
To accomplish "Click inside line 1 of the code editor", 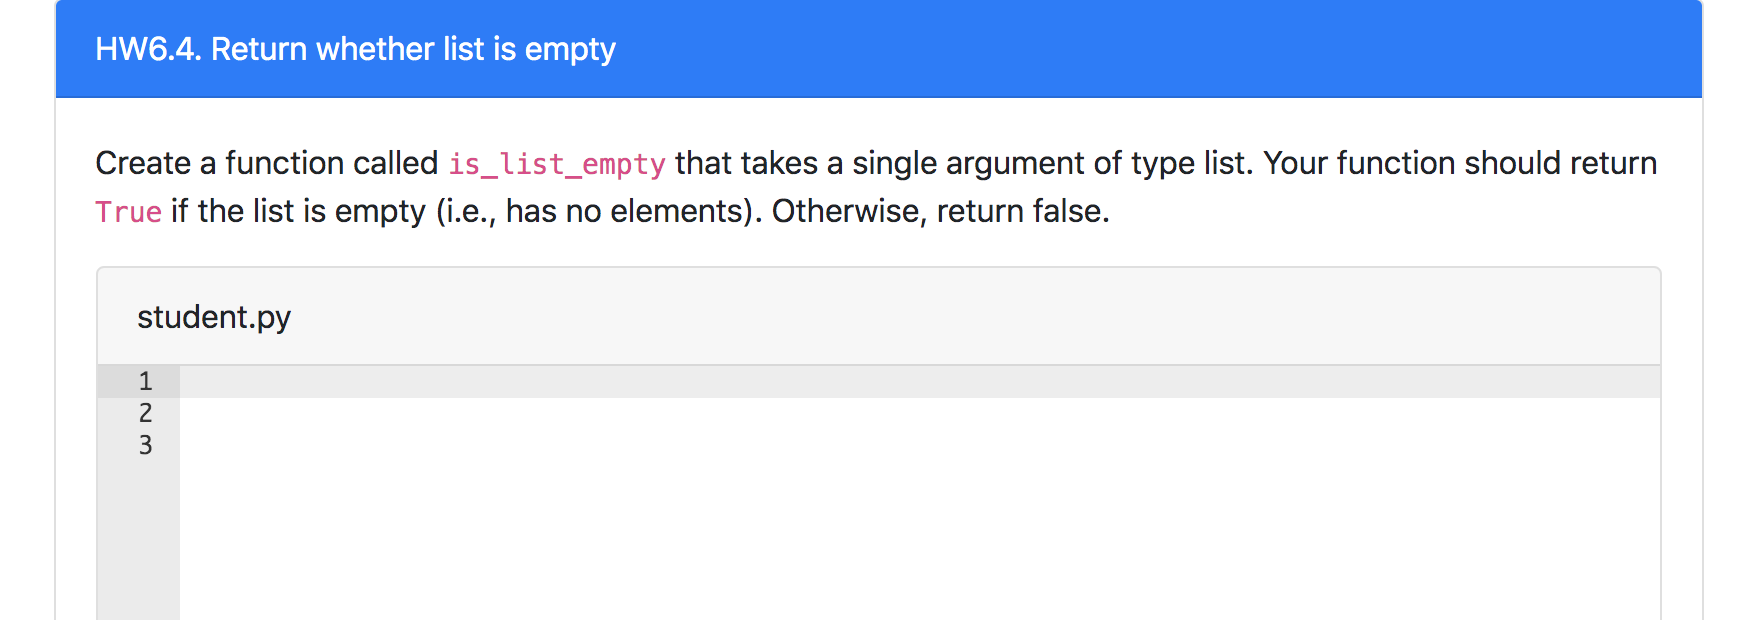I will pyautogui.click(x=400, y=380).
